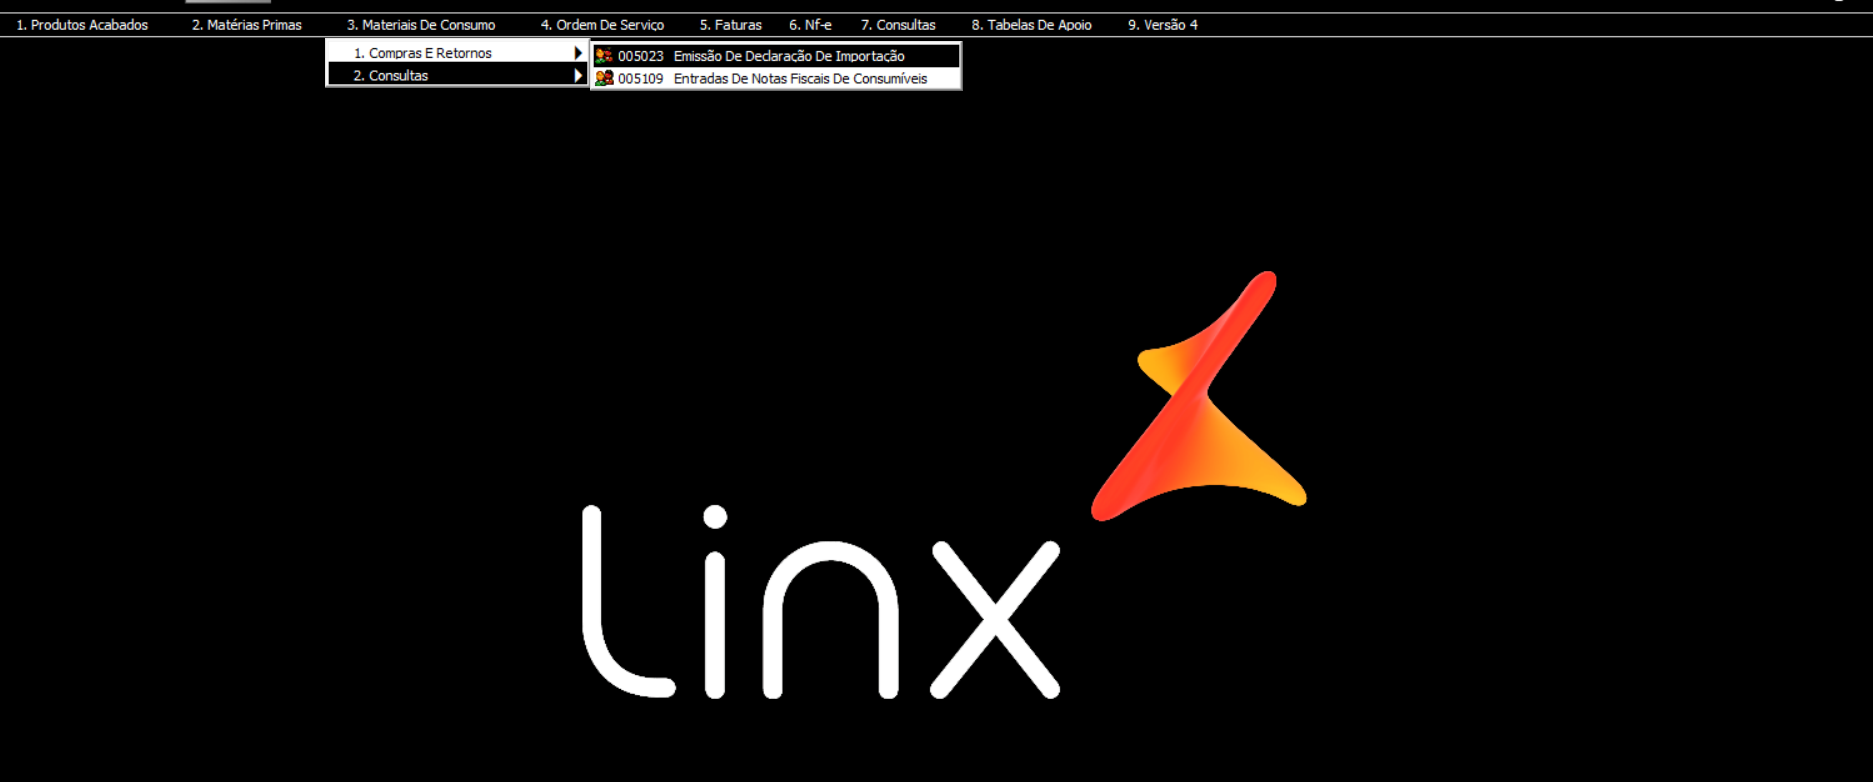Open the Tabelas De Apoio menu
This screenshot has height=782, width=1873.
(x=1031, y=25)
